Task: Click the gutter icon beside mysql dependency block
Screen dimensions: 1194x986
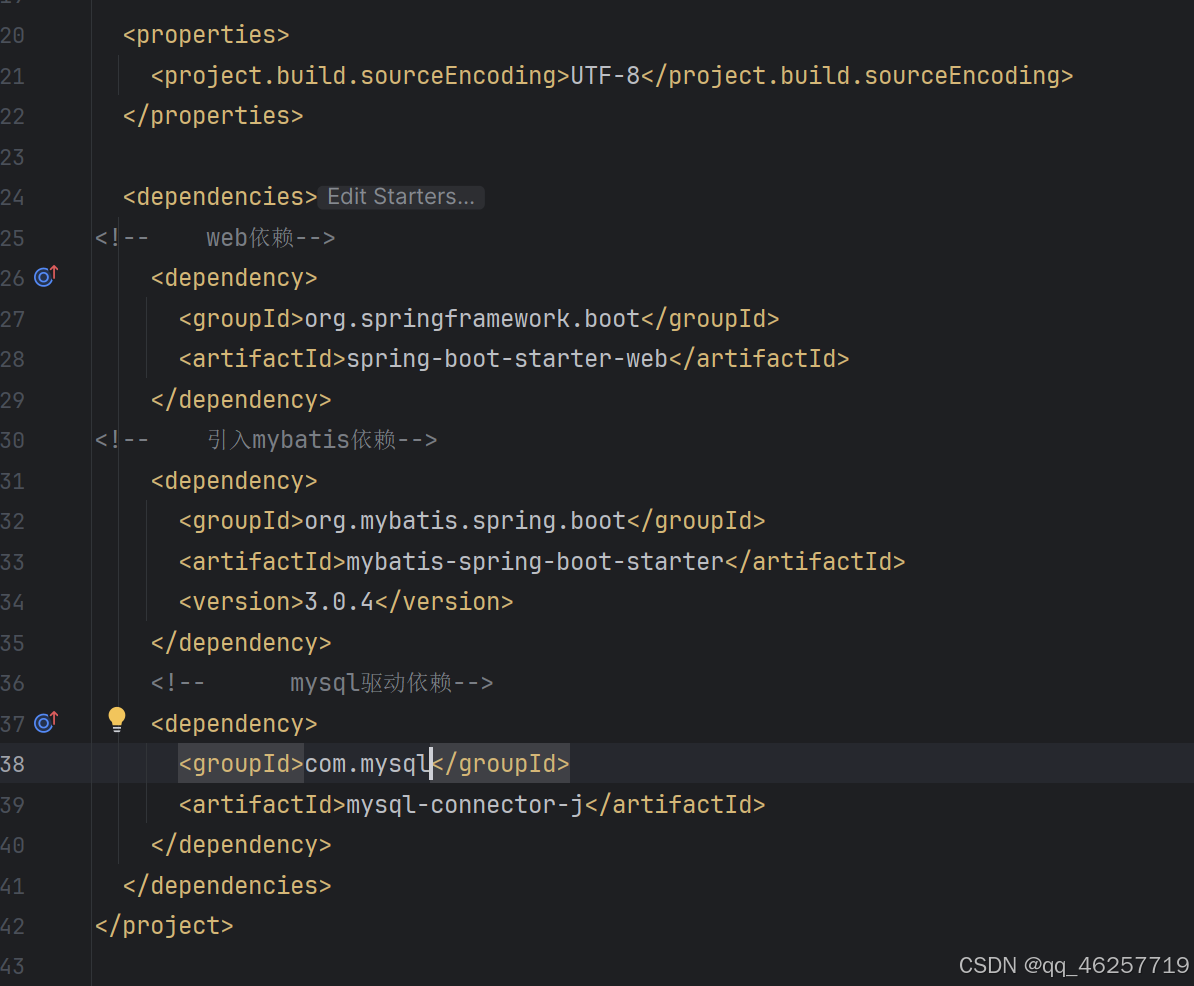Action: [45, 722]
